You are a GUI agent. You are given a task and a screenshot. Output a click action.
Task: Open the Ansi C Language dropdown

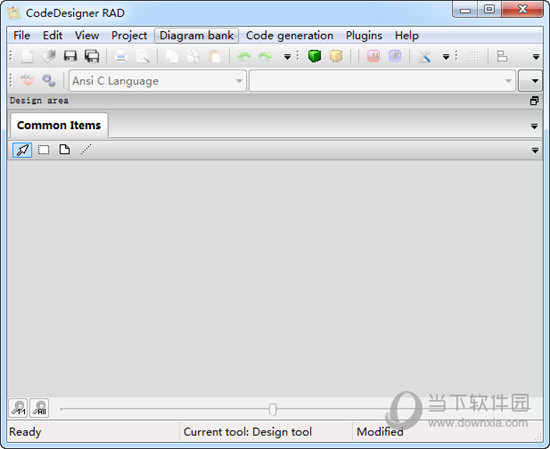pyautogui.click(x=157, y=81)
